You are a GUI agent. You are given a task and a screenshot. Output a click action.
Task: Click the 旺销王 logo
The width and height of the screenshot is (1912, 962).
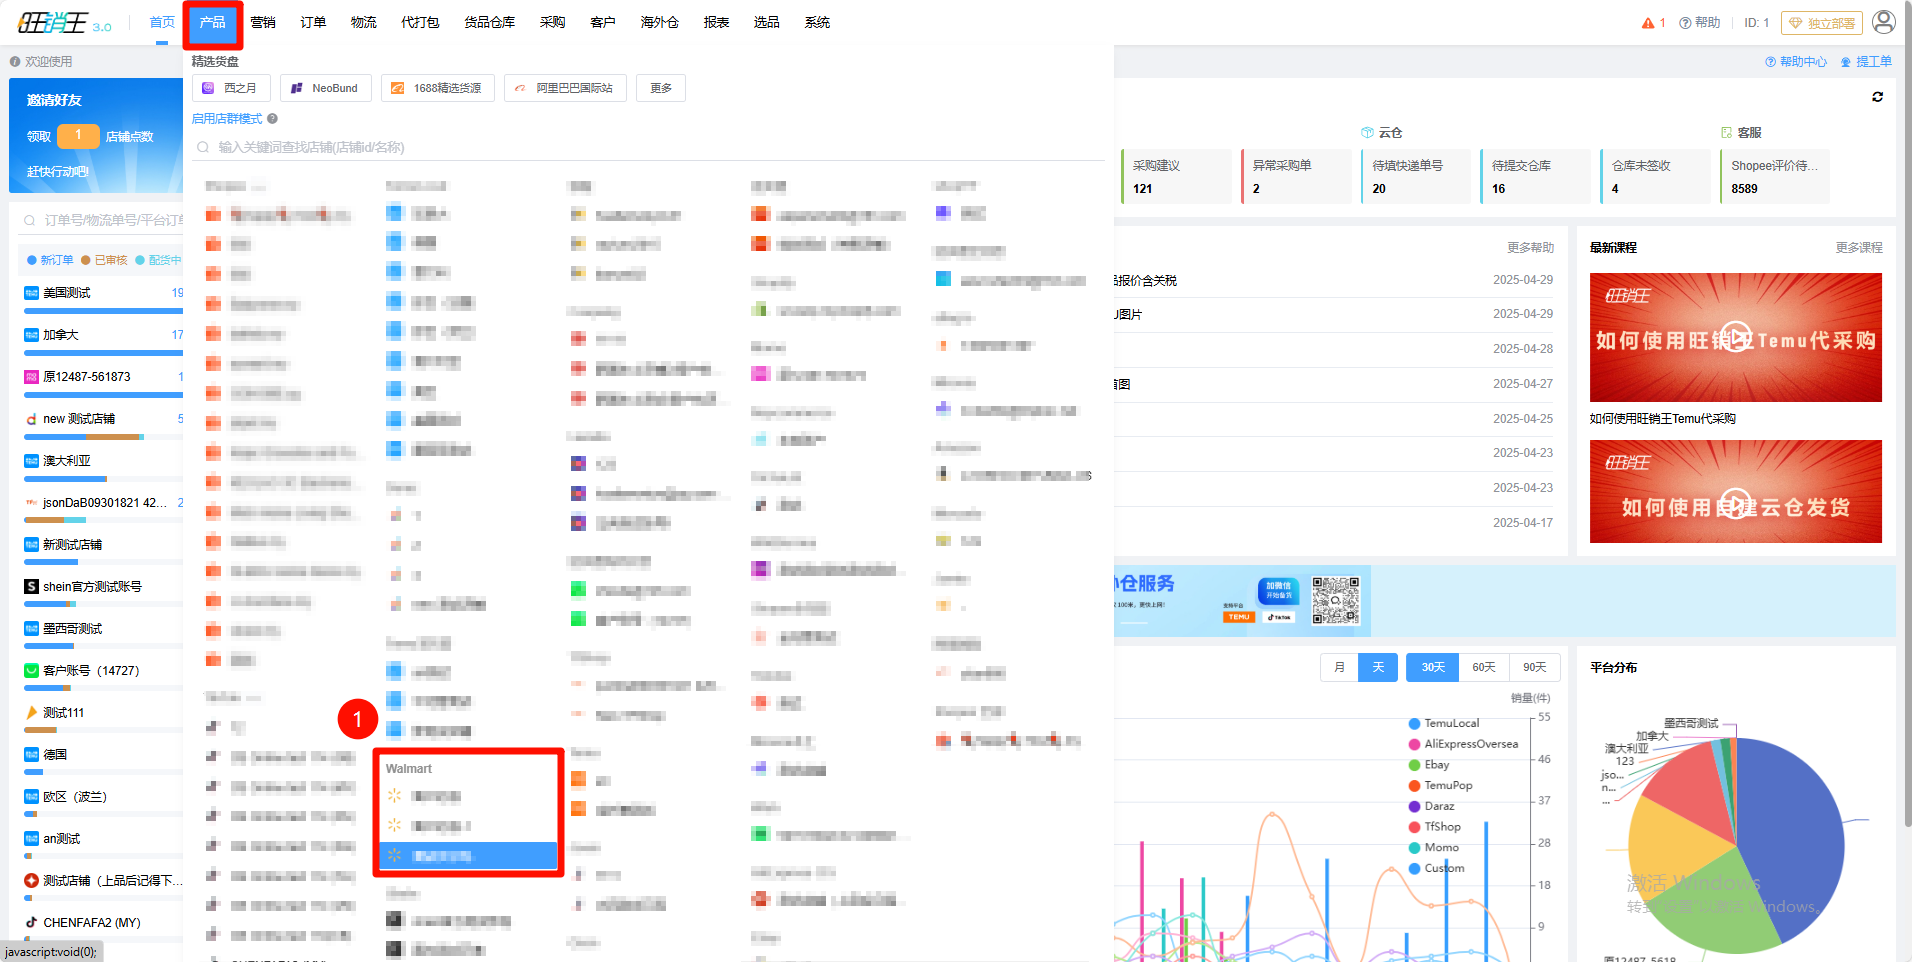(64, 22)
